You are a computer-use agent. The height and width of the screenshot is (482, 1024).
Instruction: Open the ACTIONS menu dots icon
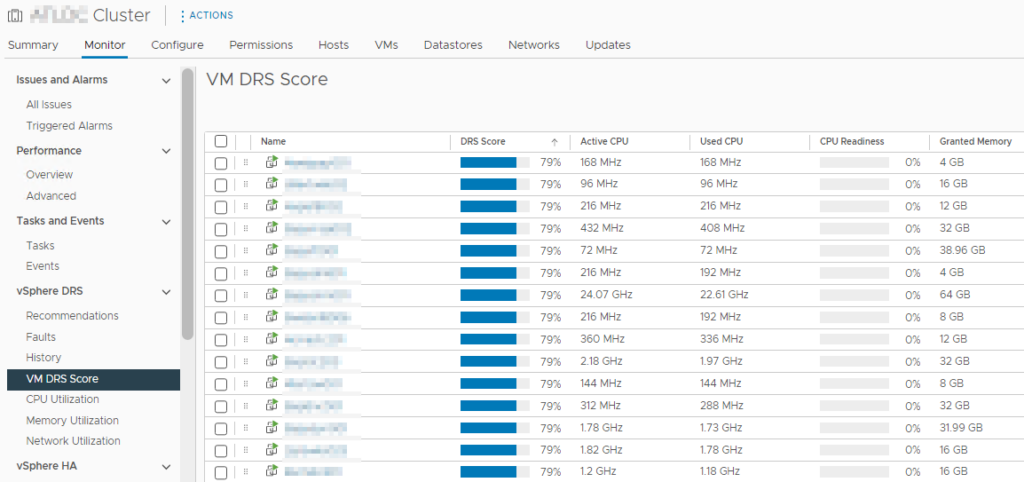point(182,15)
